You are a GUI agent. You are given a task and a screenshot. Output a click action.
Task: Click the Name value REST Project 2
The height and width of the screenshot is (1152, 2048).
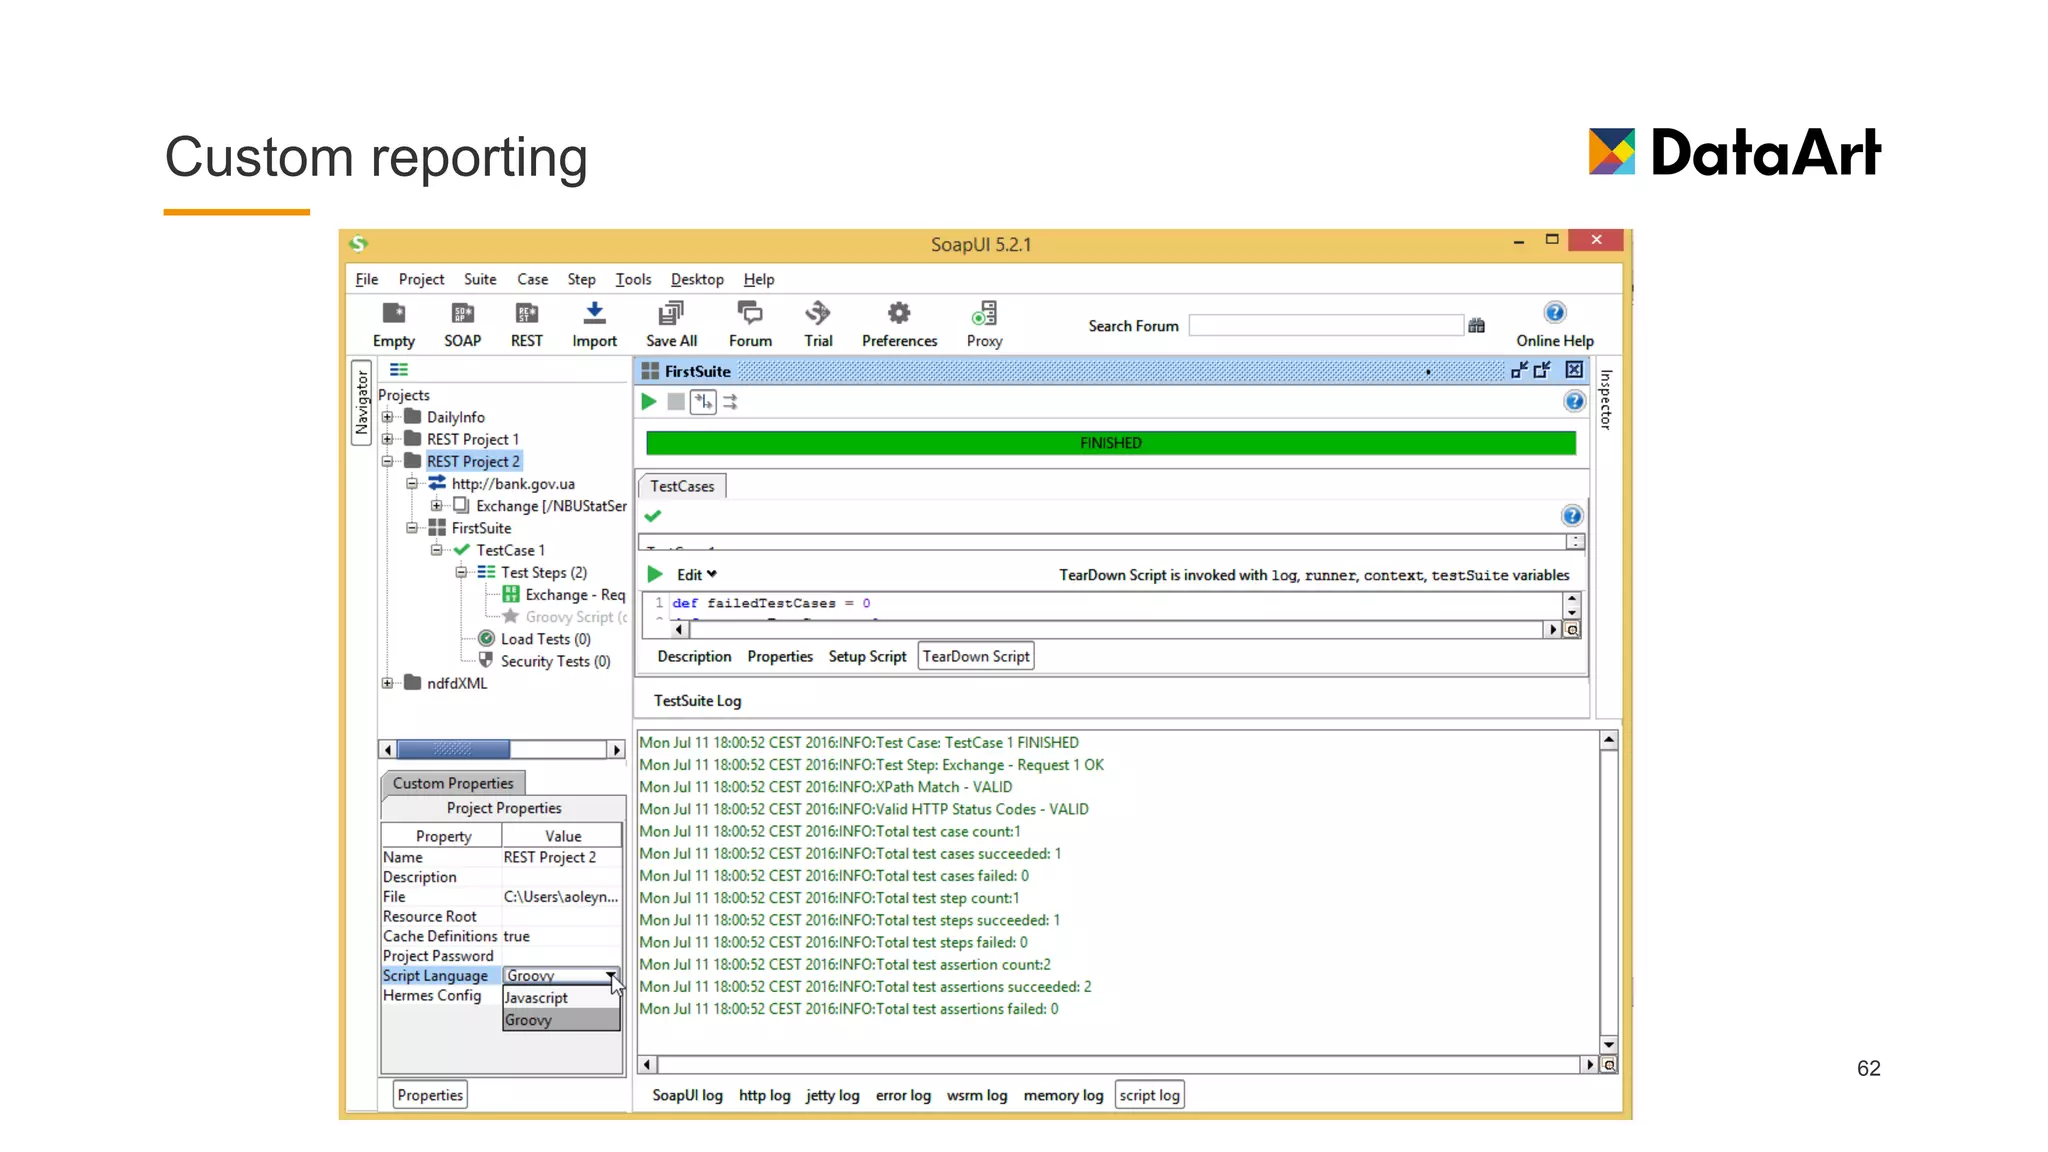coord(560,857)
